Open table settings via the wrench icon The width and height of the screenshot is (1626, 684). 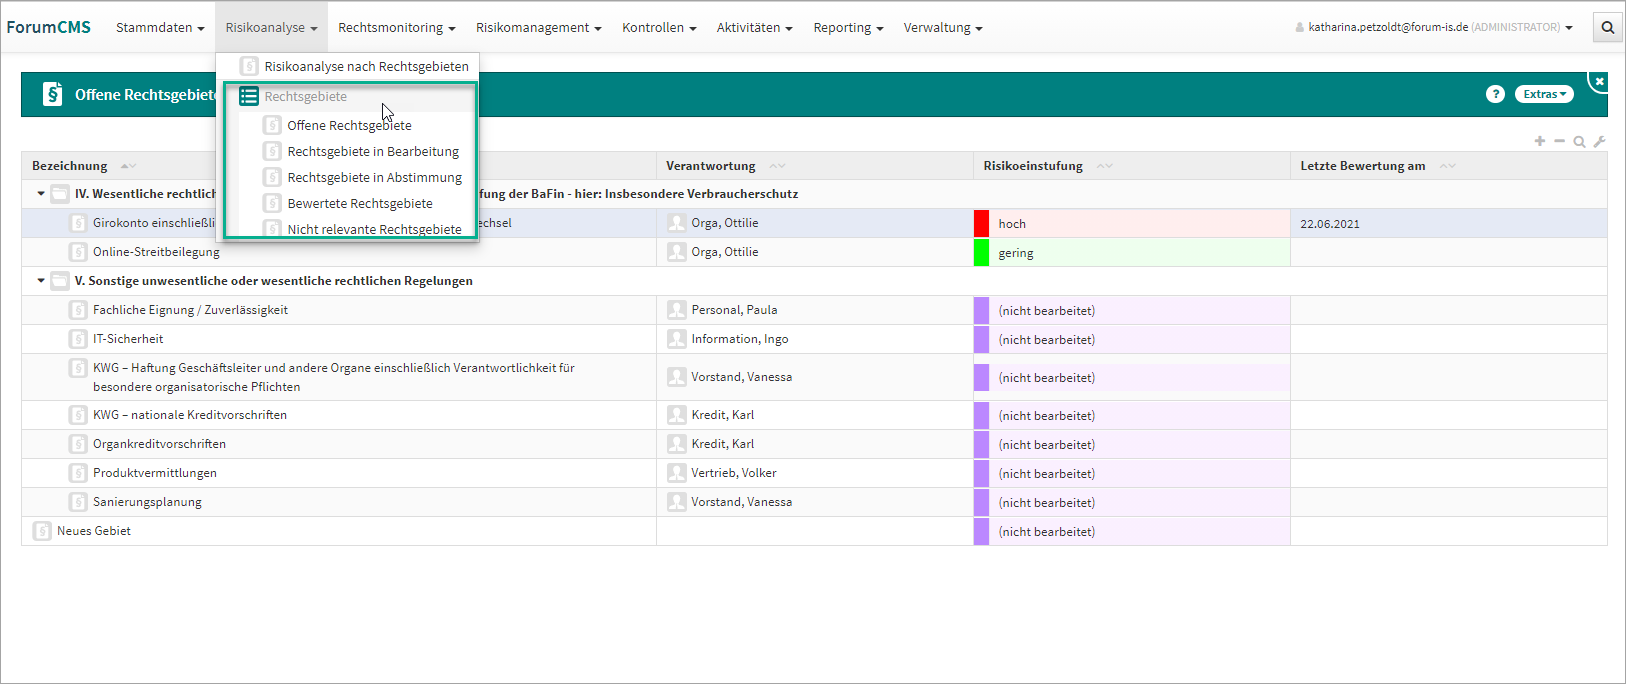1599,142
